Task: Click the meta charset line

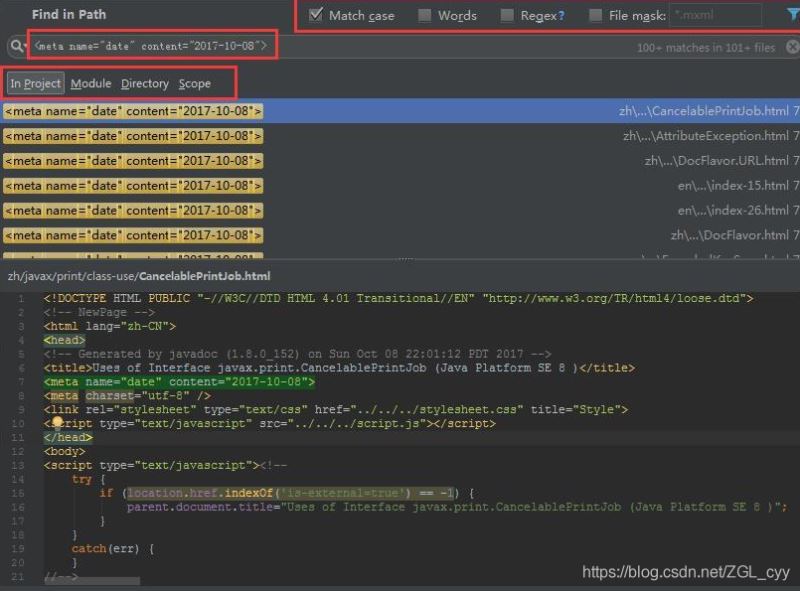Action: (127, 396)
